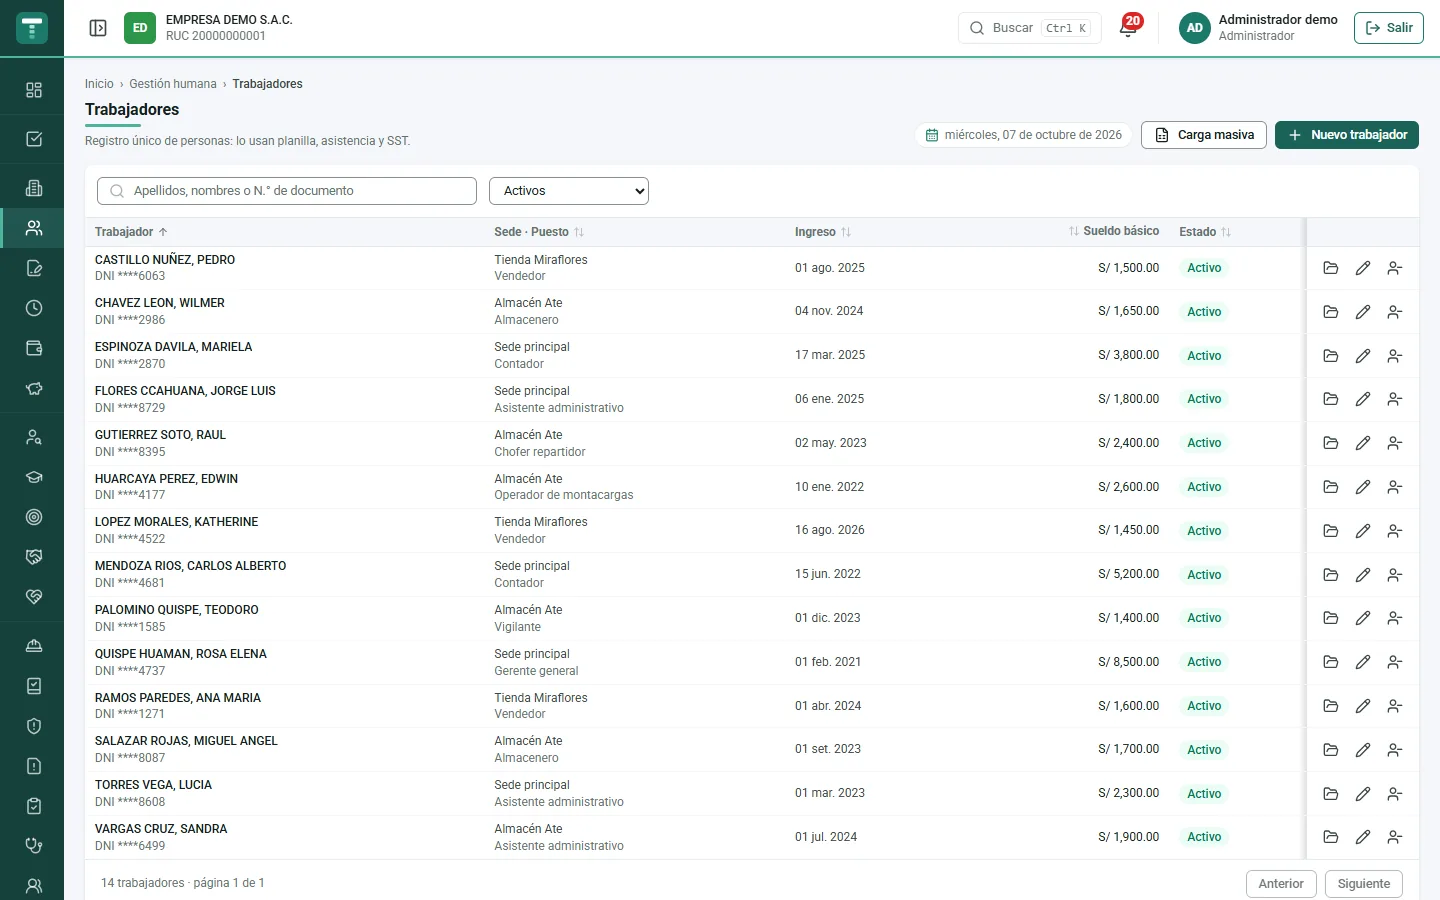Image resolution: width=1440 pixels, height=900 pixels.
Task: Click the Anterior pagination button
Action: pos(1281,884)
